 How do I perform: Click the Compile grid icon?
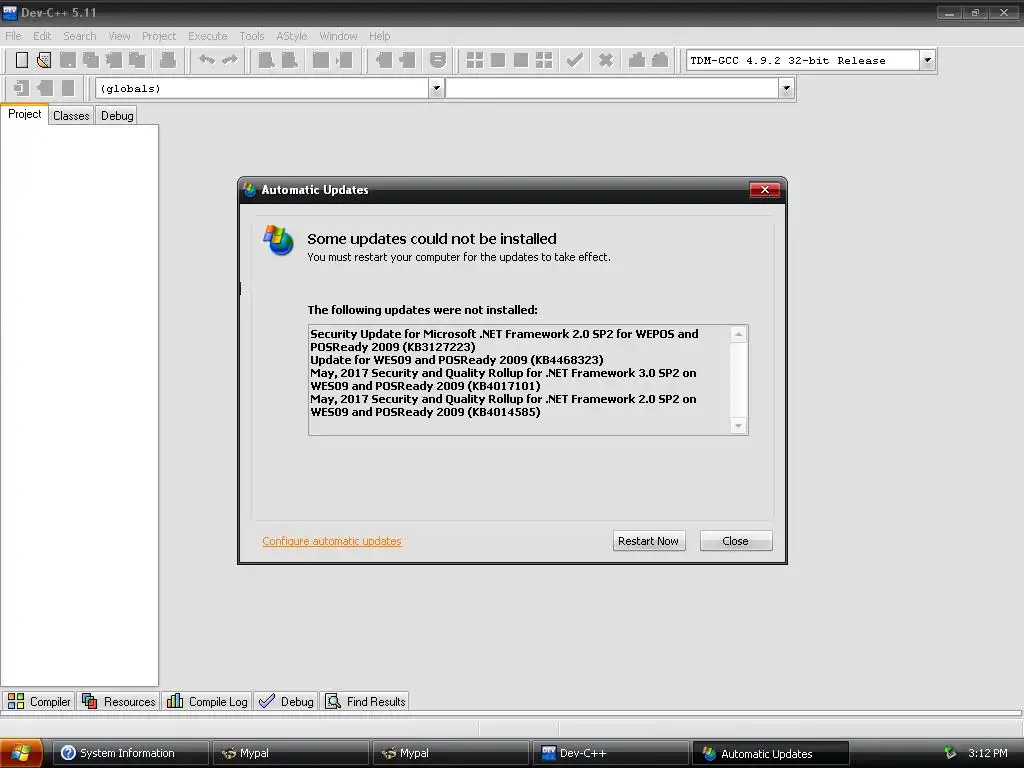[x=475, y=60]
